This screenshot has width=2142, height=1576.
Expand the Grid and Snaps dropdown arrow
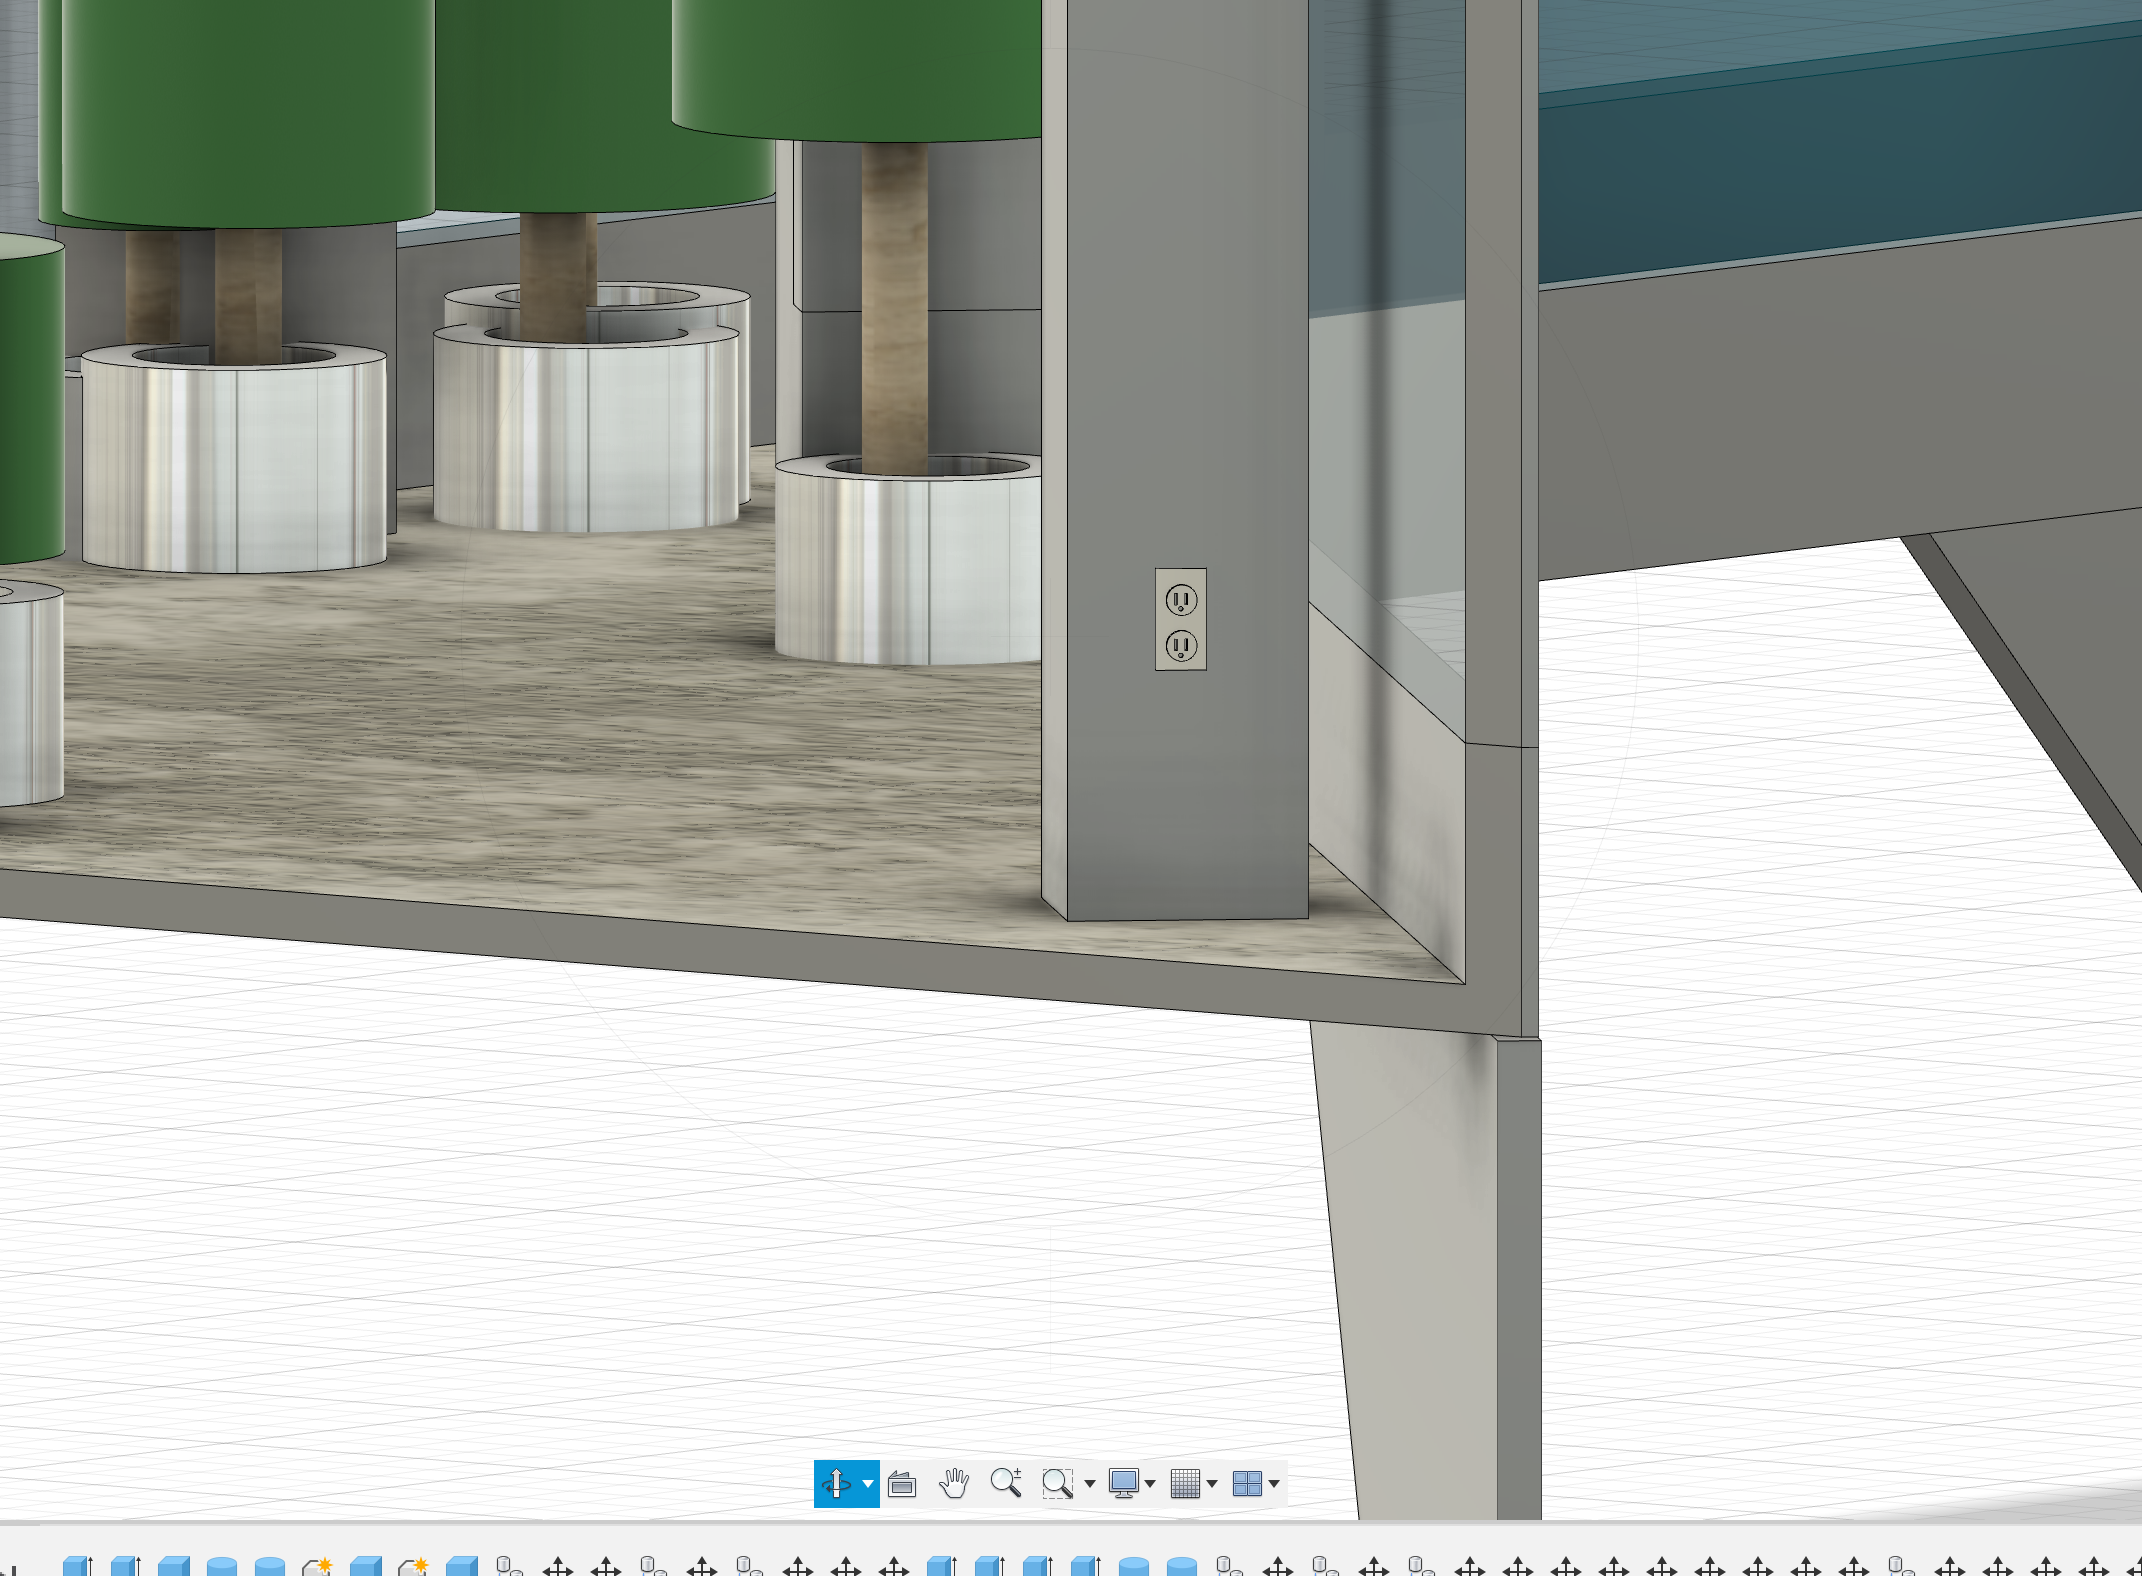click(x=1212, y=1484)
